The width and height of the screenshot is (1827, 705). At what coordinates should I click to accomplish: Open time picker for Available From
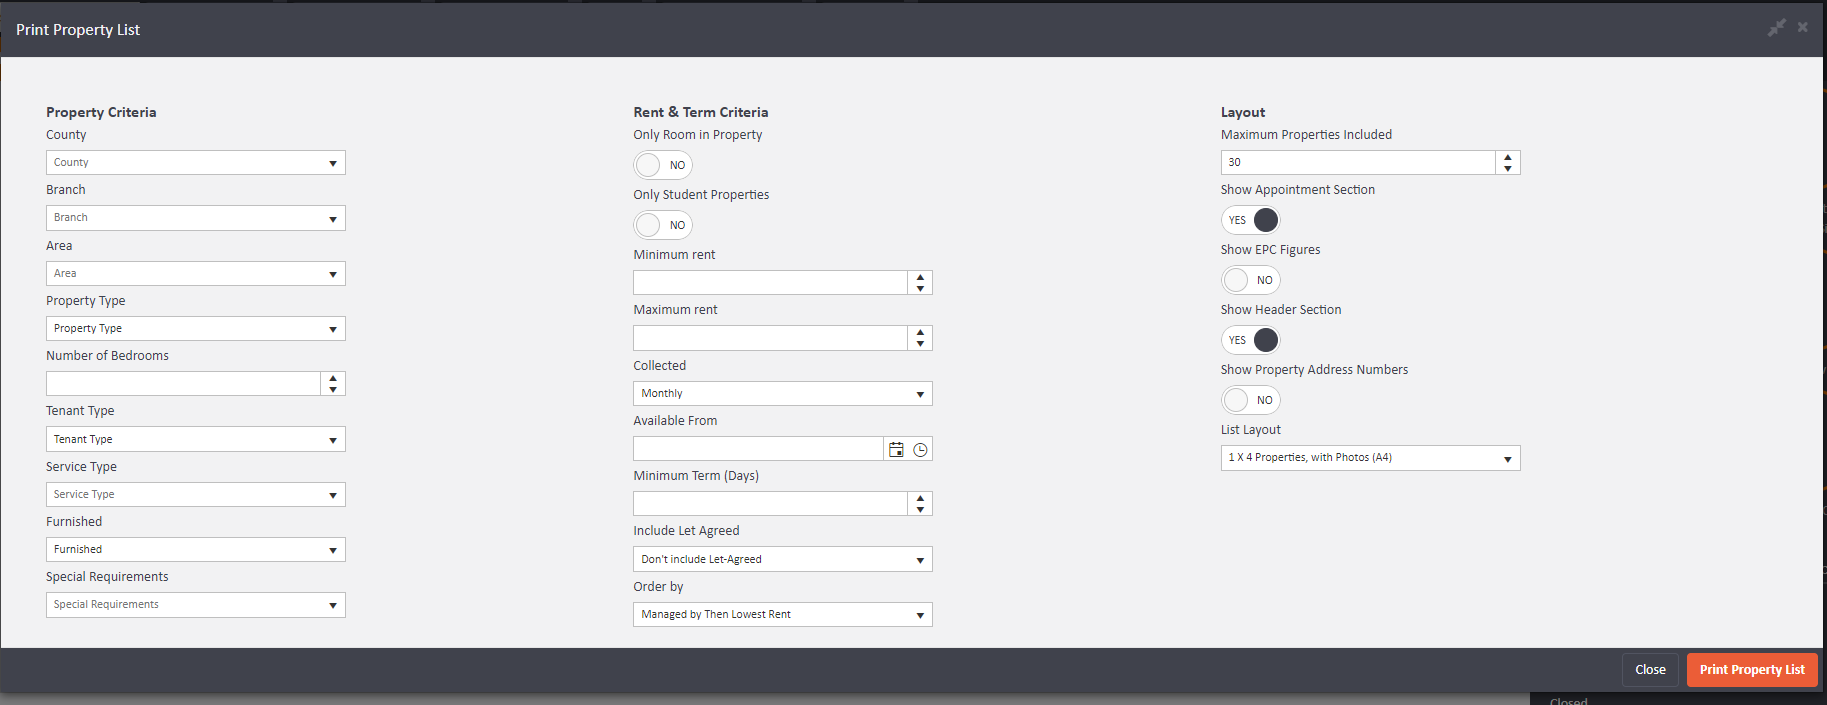pyautogui.click(x=920, y=450)
